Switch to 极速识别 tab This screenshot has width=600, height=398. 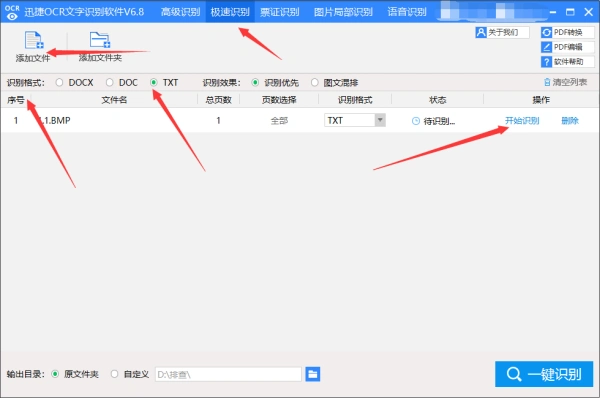(230, 12)
